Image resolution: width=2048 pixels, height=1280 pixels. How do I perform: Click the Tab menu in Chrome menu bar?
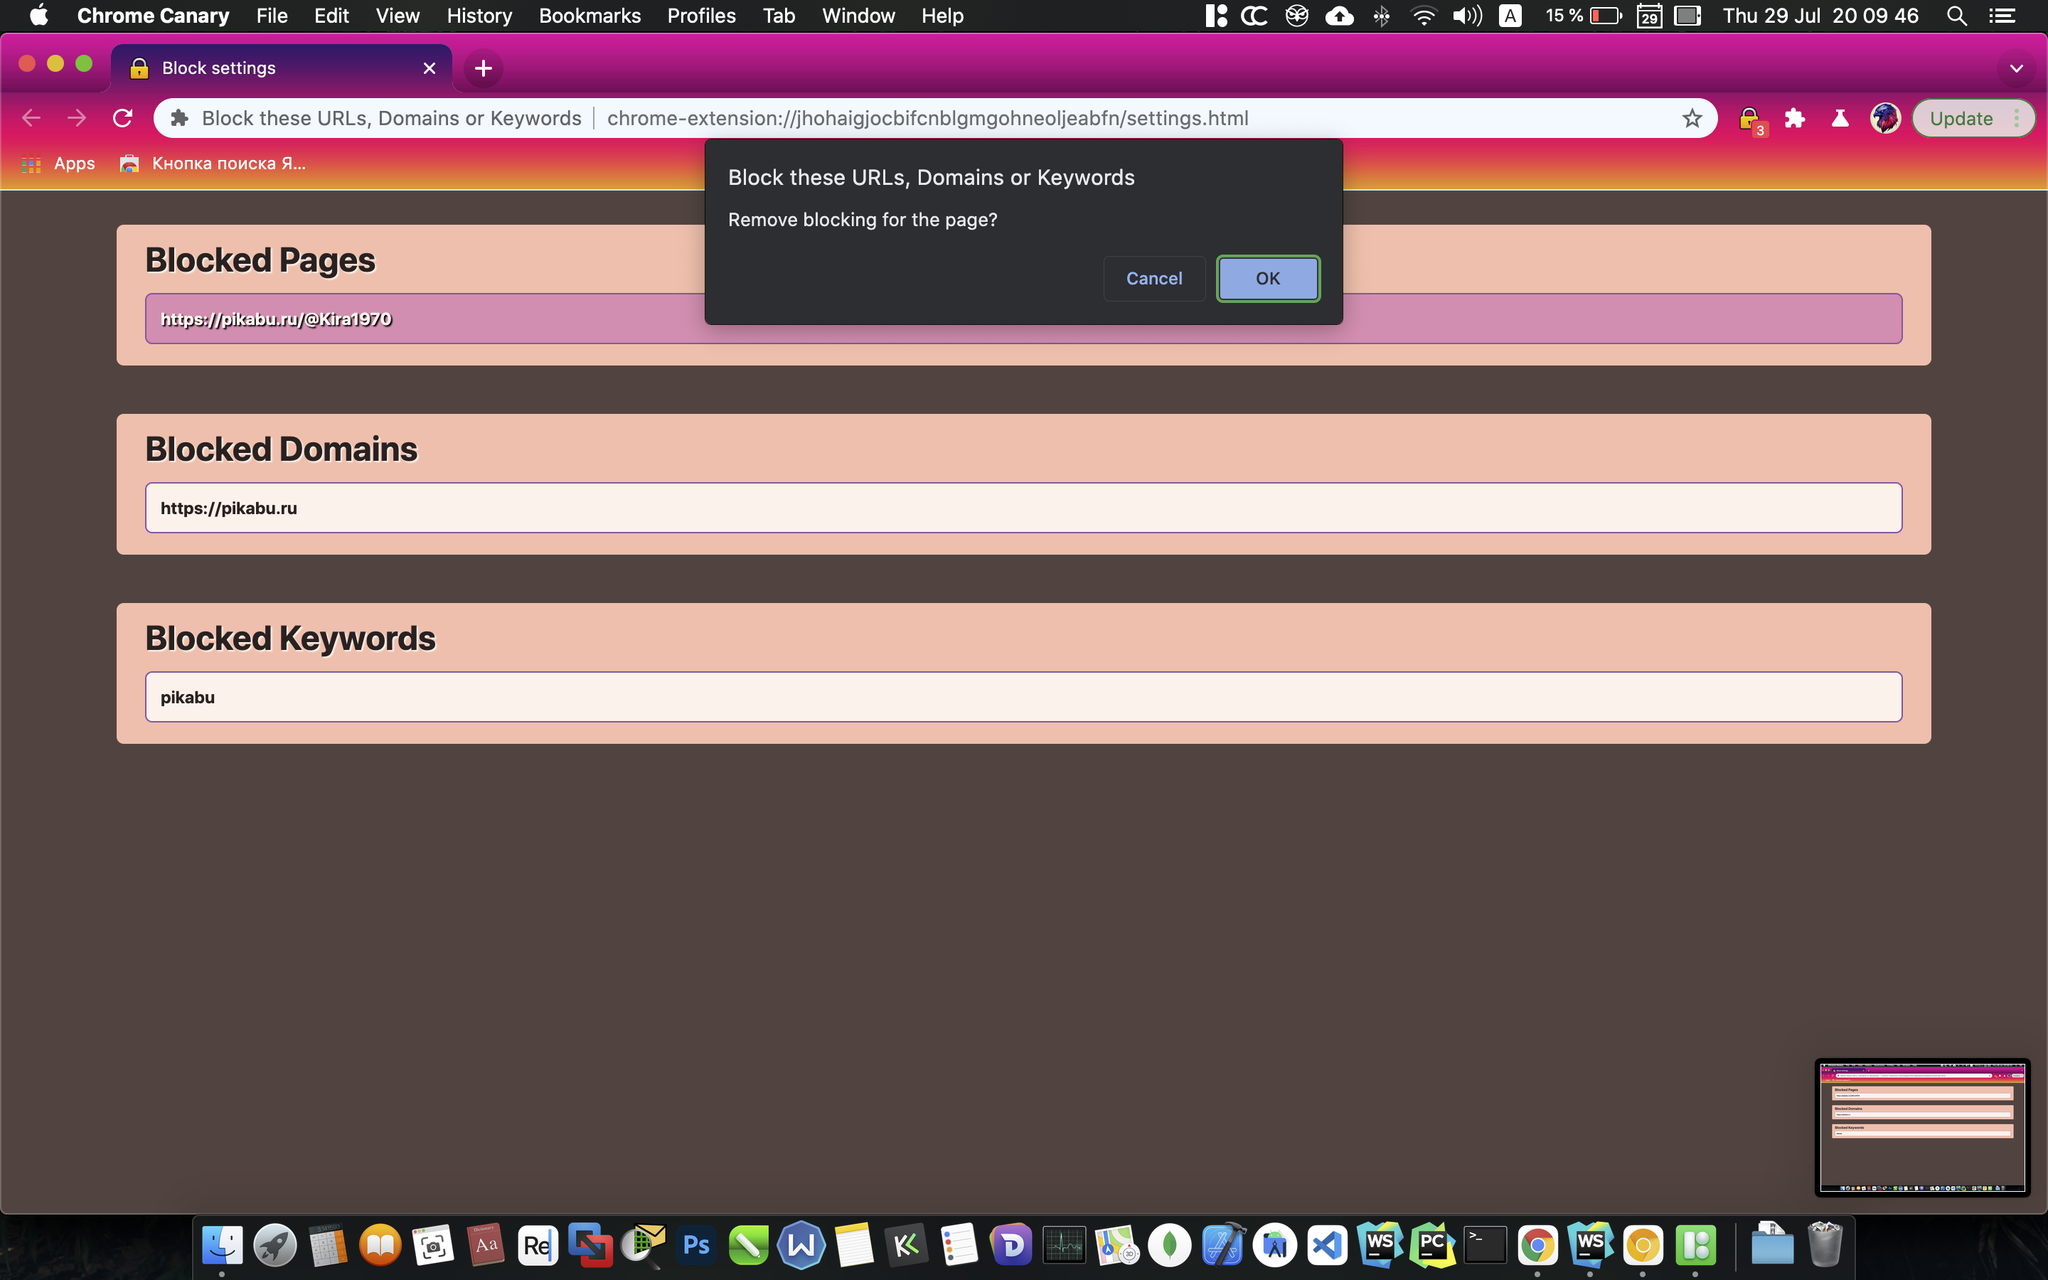point(777,16)
